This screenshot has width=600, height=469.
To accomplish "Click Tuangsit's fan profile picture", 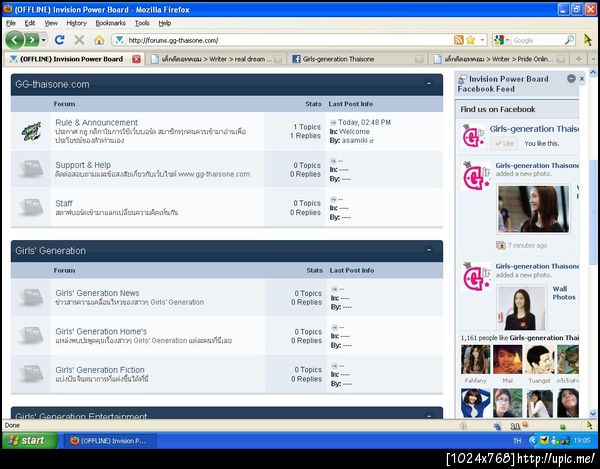I will click(539, 360).
